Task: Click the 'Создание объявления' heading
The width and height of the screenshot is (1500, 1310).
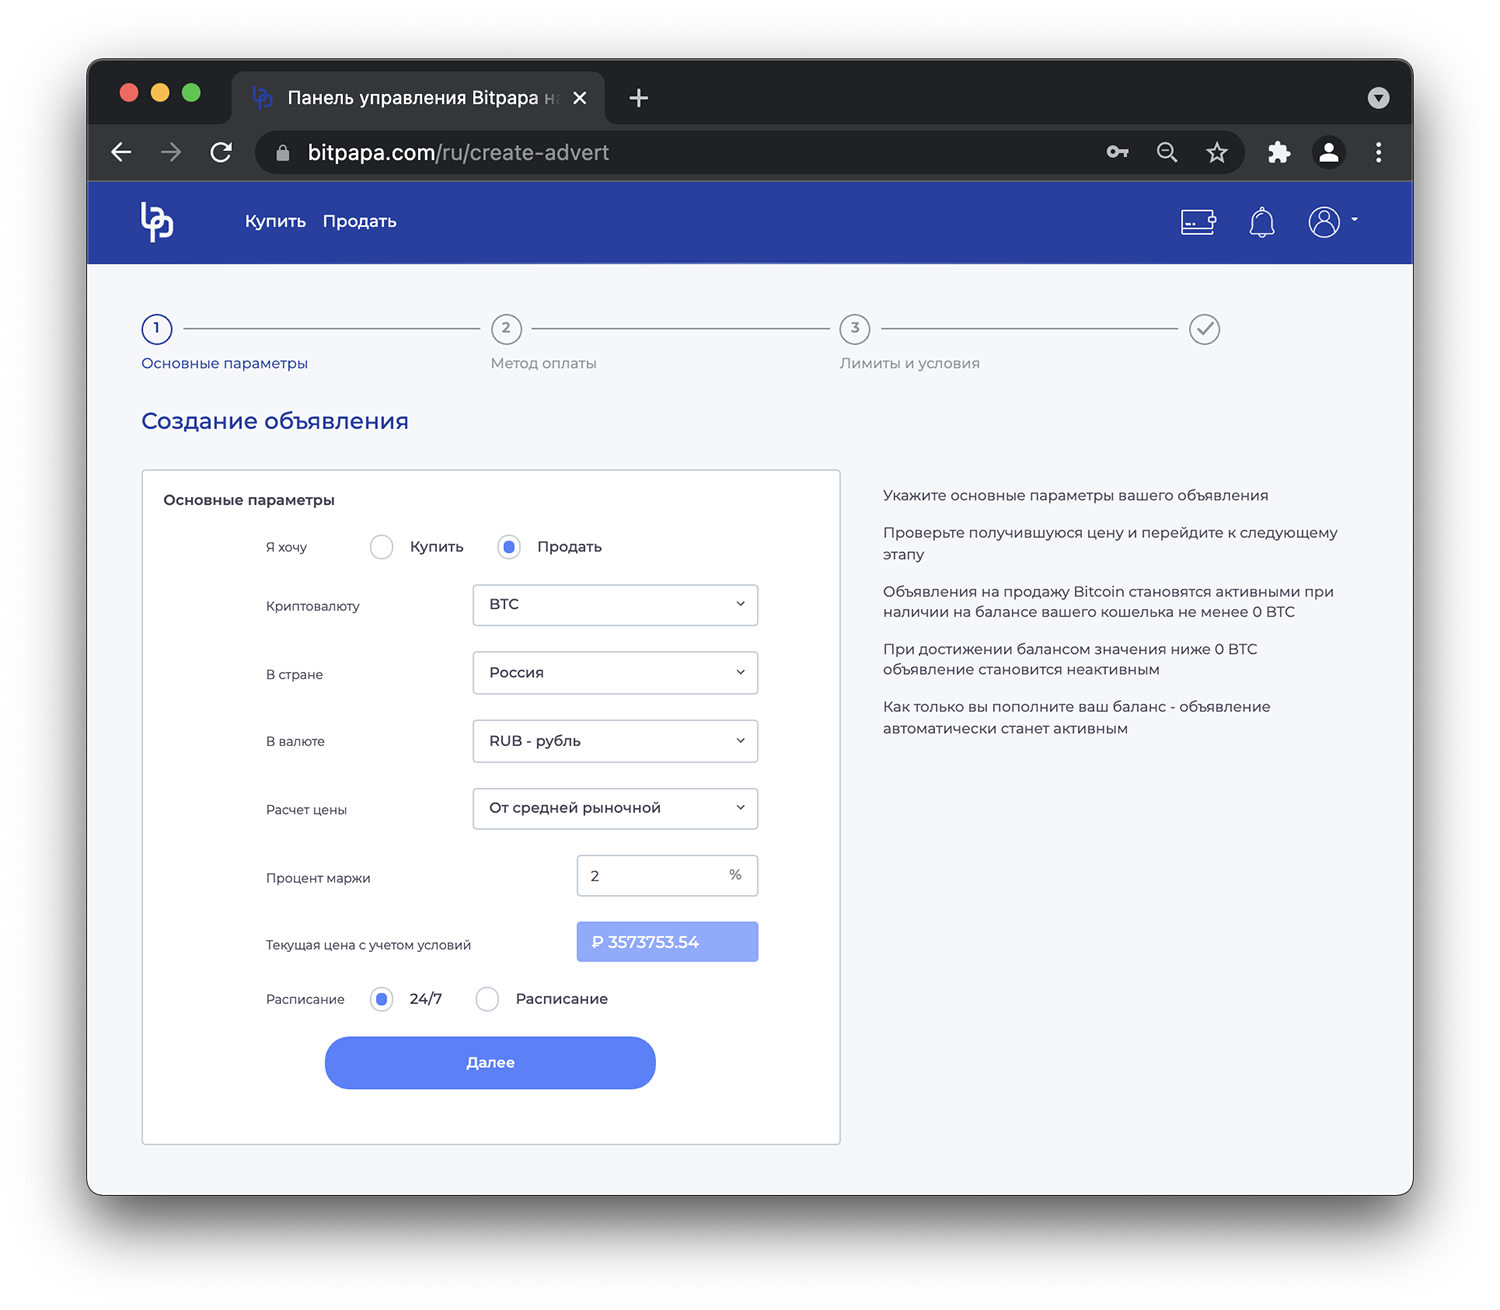Action: point(275,421)
